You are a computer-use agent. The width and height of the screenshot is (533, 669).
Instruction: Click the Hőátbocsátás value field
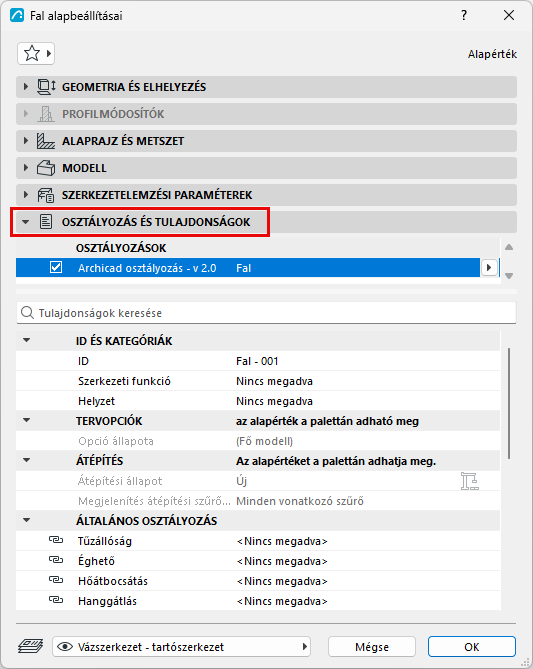point(282,581)
